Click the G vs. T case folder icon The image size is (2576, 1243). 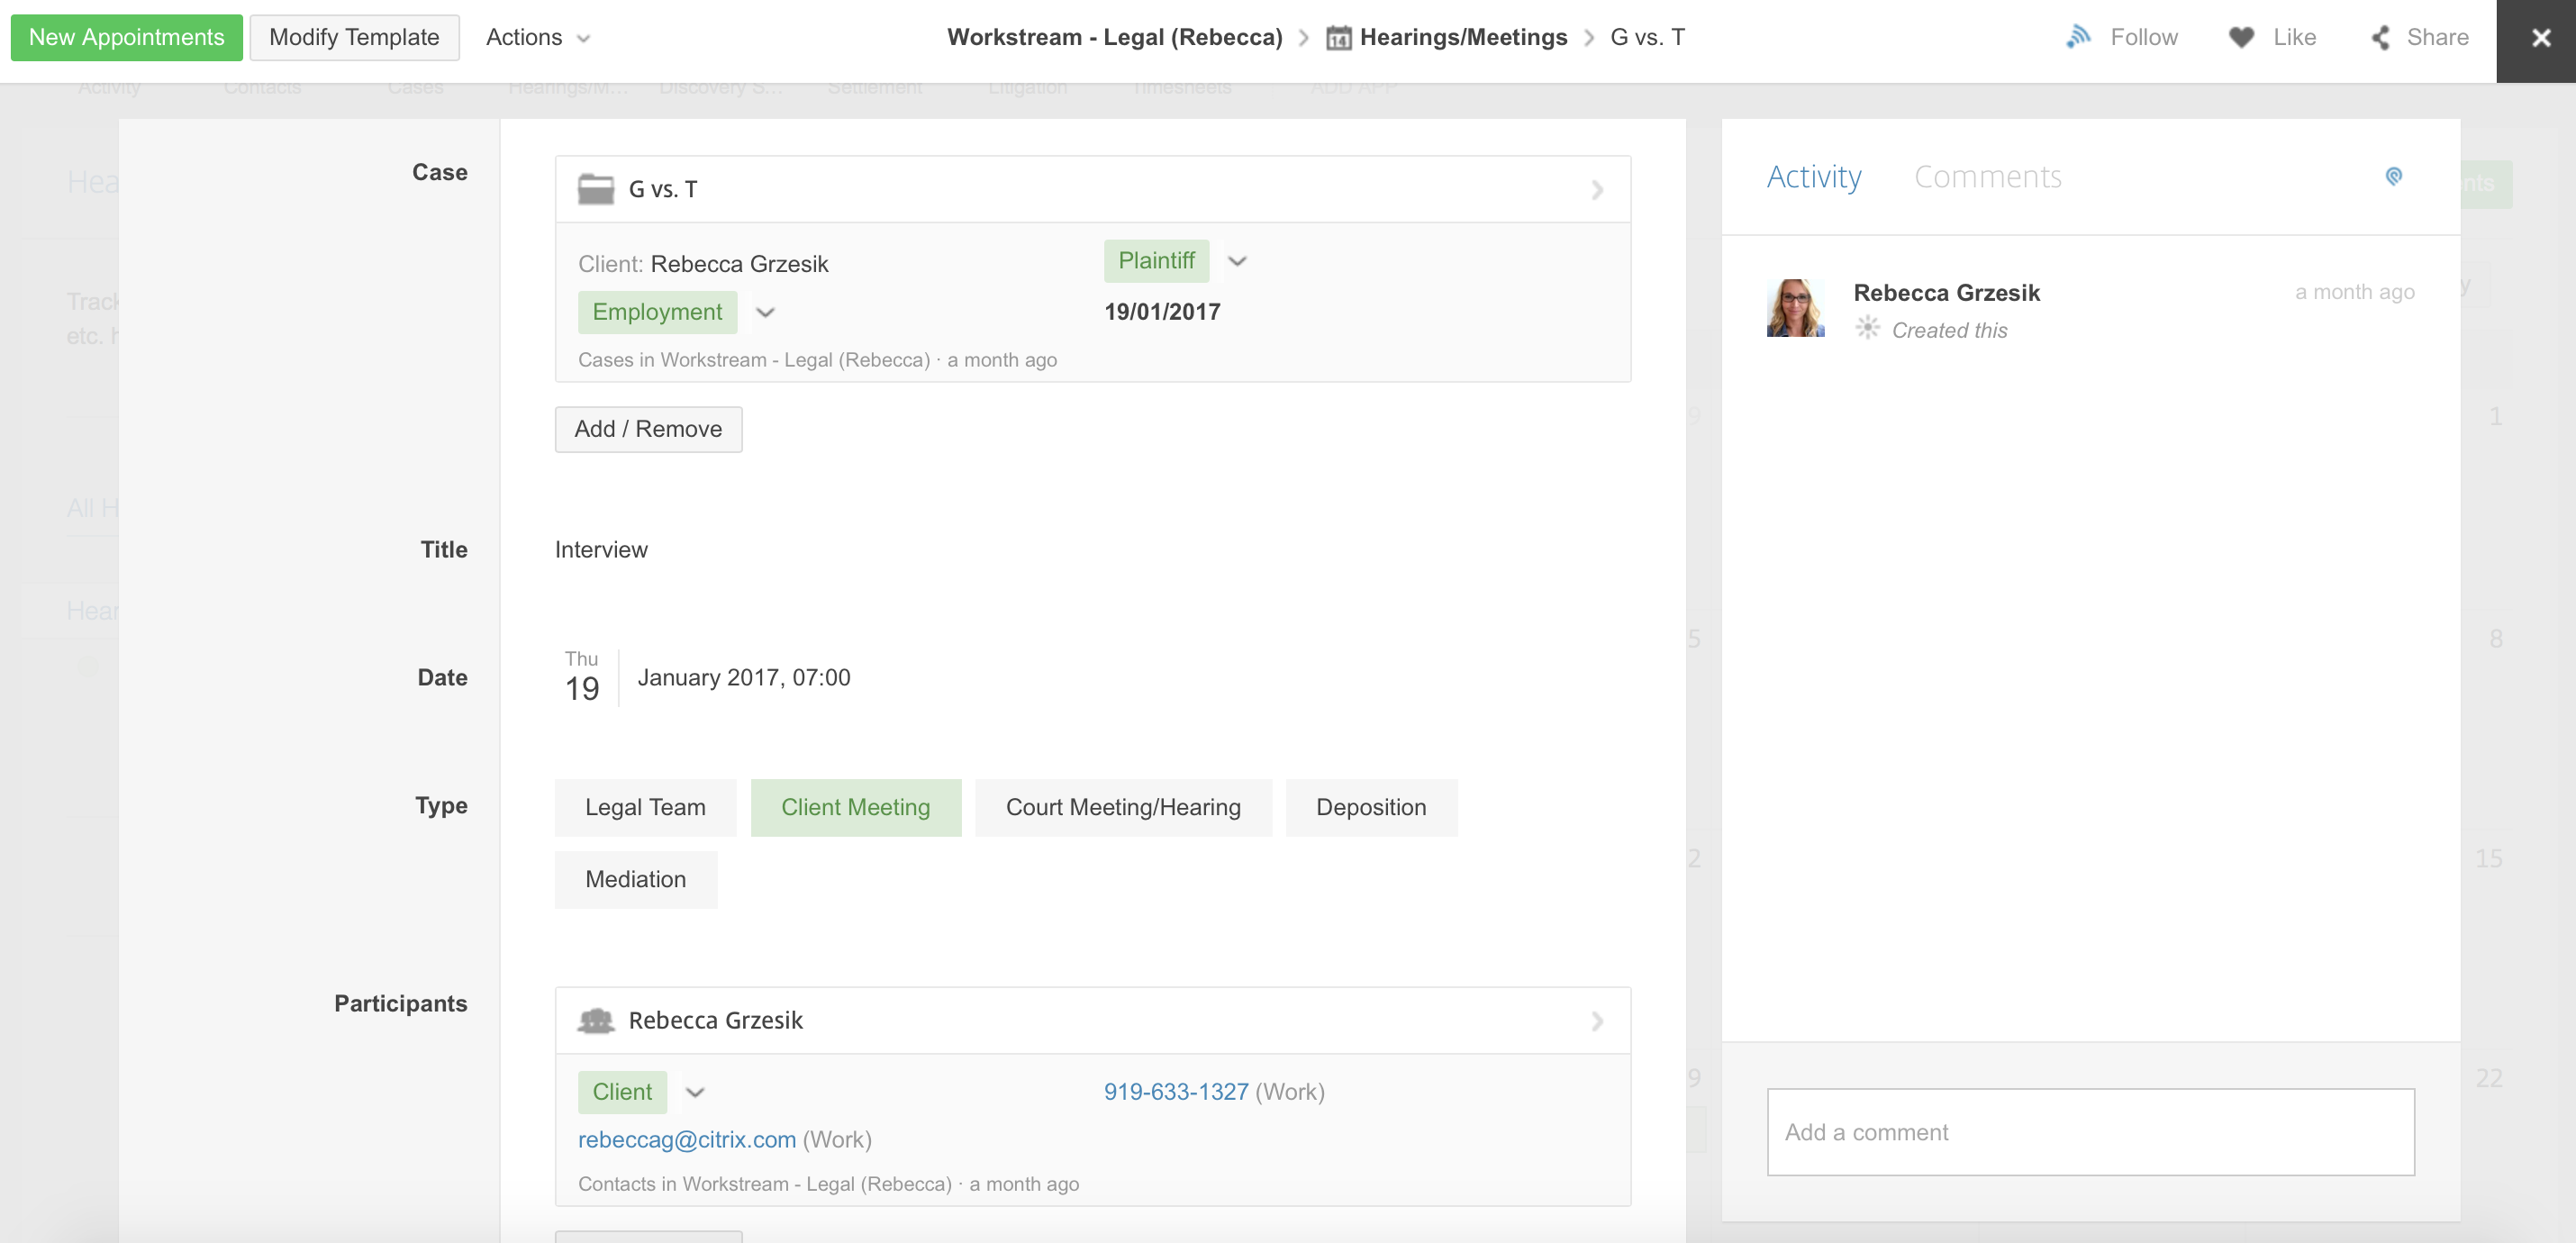point(596,189)
